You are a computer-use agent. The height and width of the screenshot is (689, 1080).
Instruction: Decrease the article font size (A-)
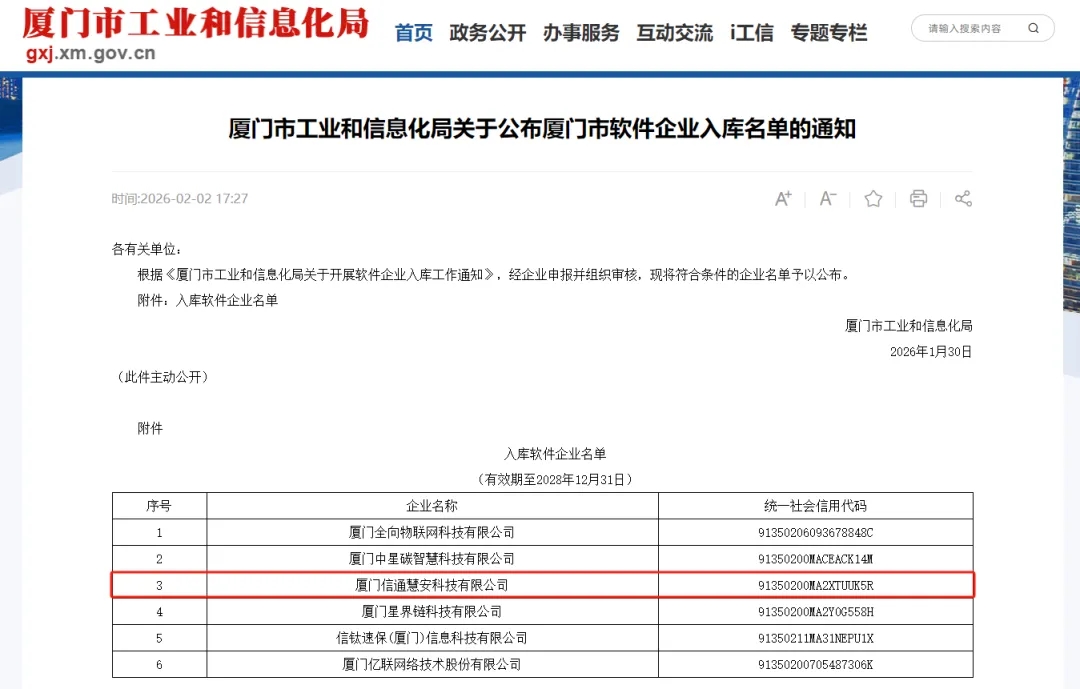[x=828, y=198]
